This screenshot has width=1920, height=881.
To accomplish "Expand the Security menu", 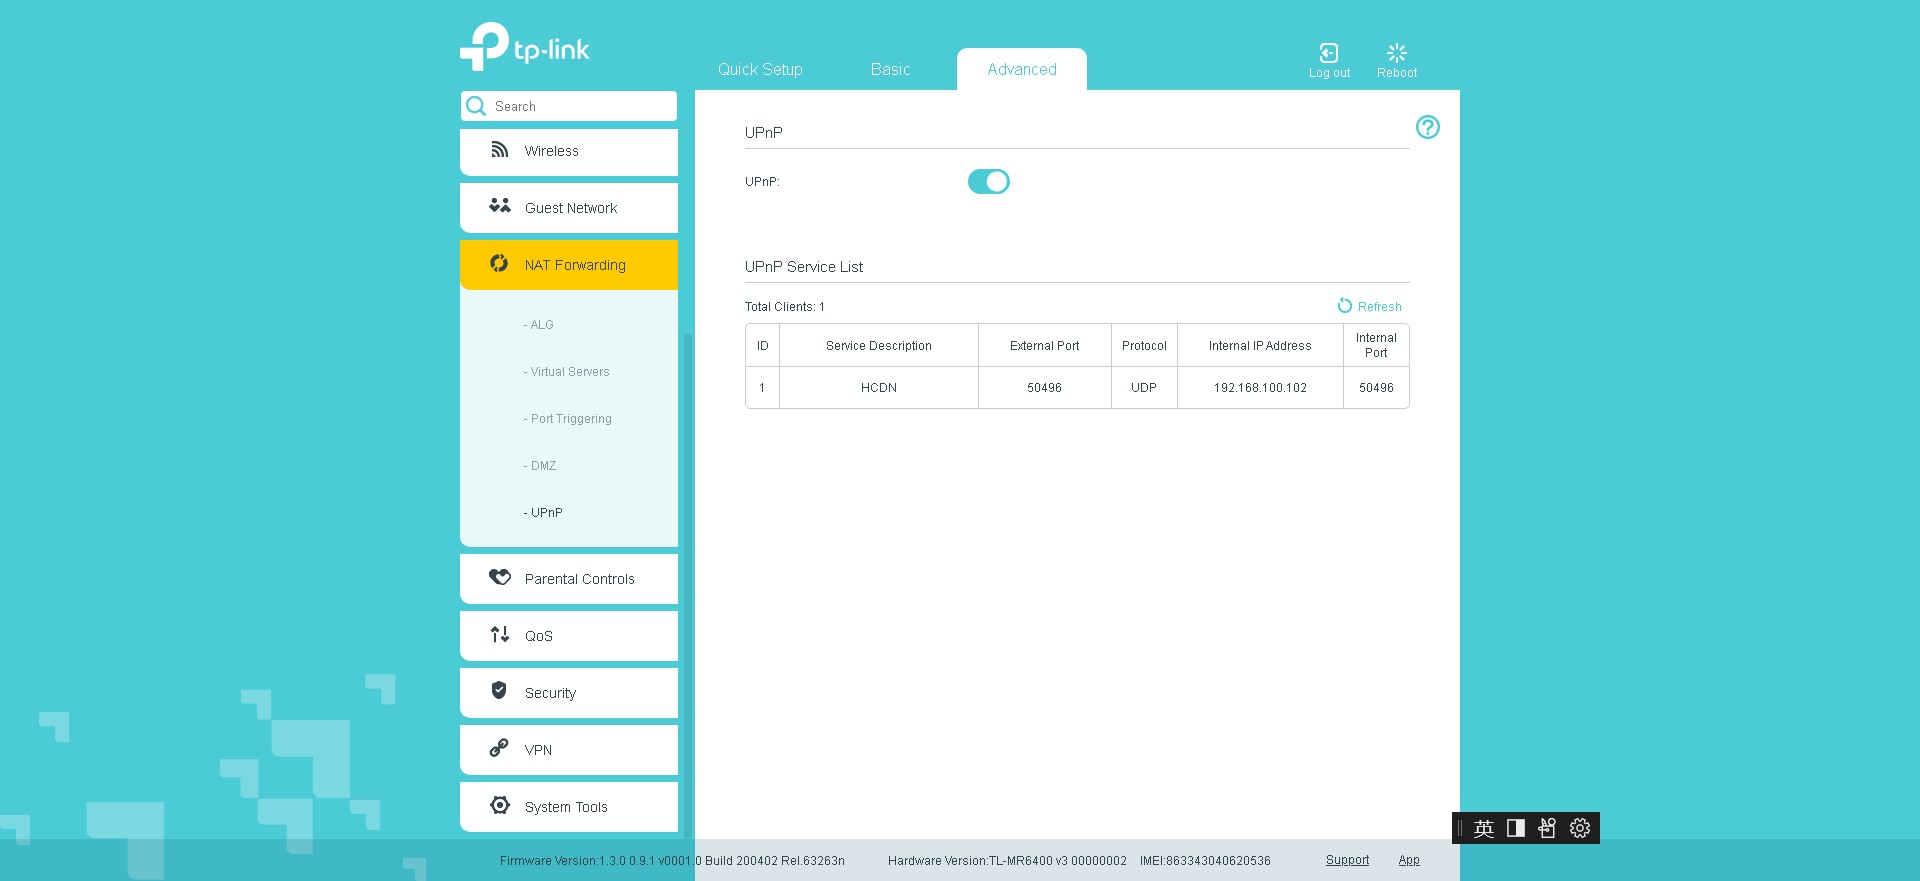I will coord(569,693).
